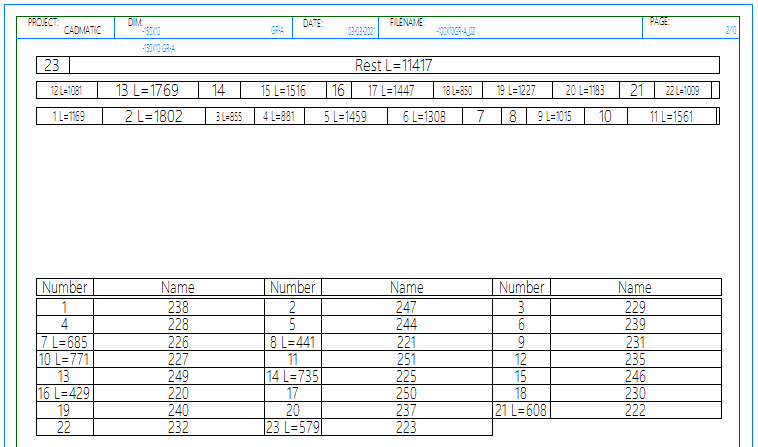758x447 pixels.
Task: Select name value 238 in the table
Action: pos(178,307)
